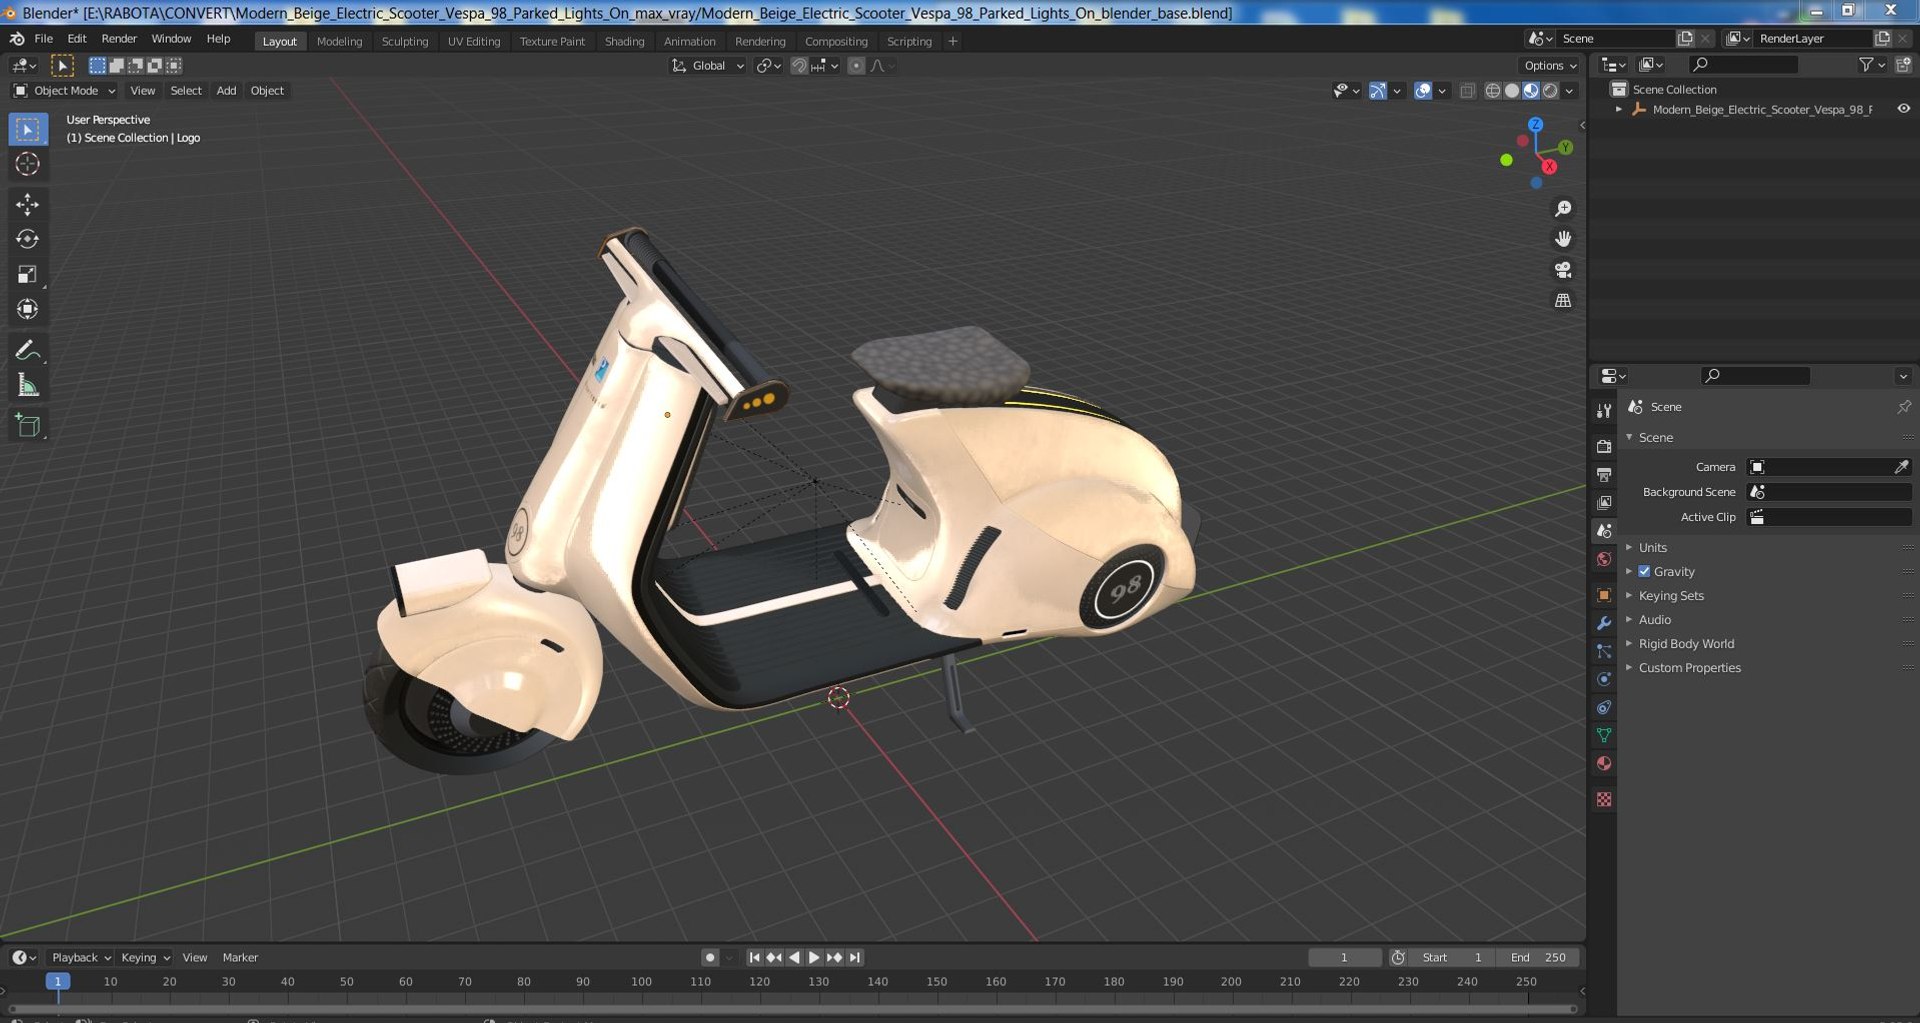
Task: Open Texture checker properties tab
Action: coord(1604,800)
